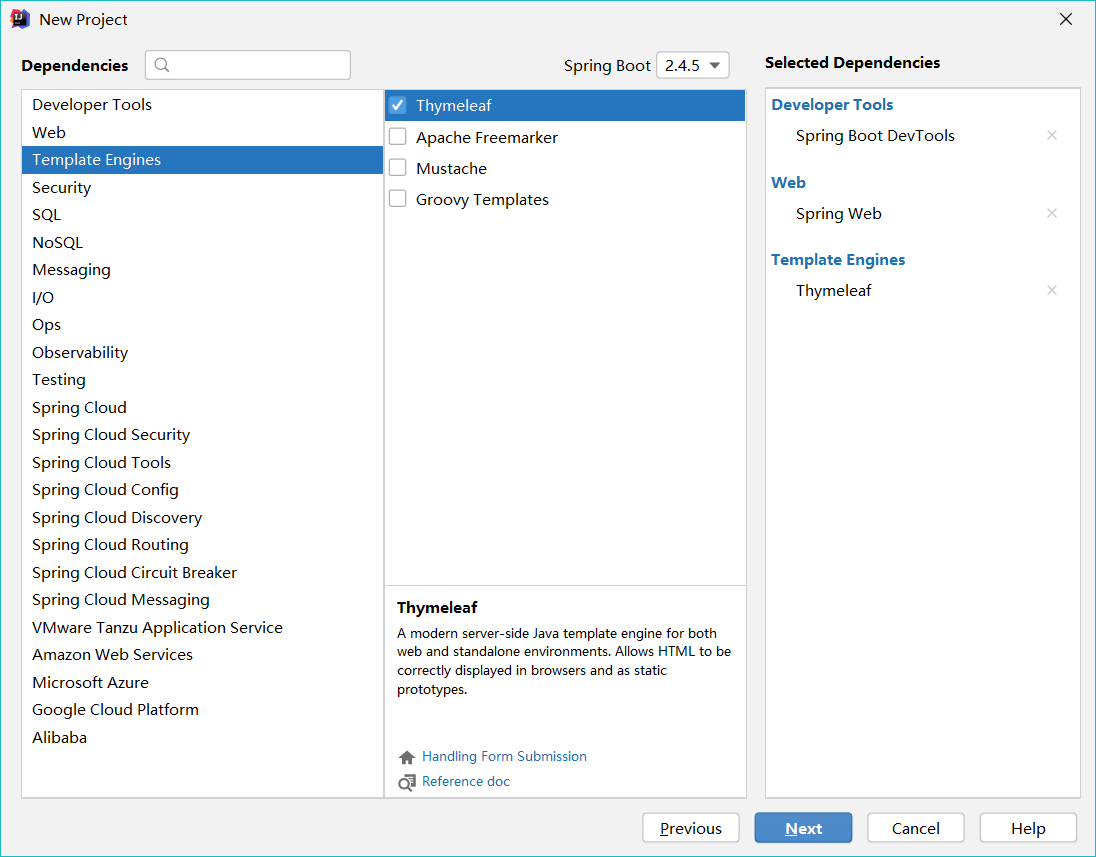Tick the Mustache checkbox
1096x857 pixels.
point(398,168)
